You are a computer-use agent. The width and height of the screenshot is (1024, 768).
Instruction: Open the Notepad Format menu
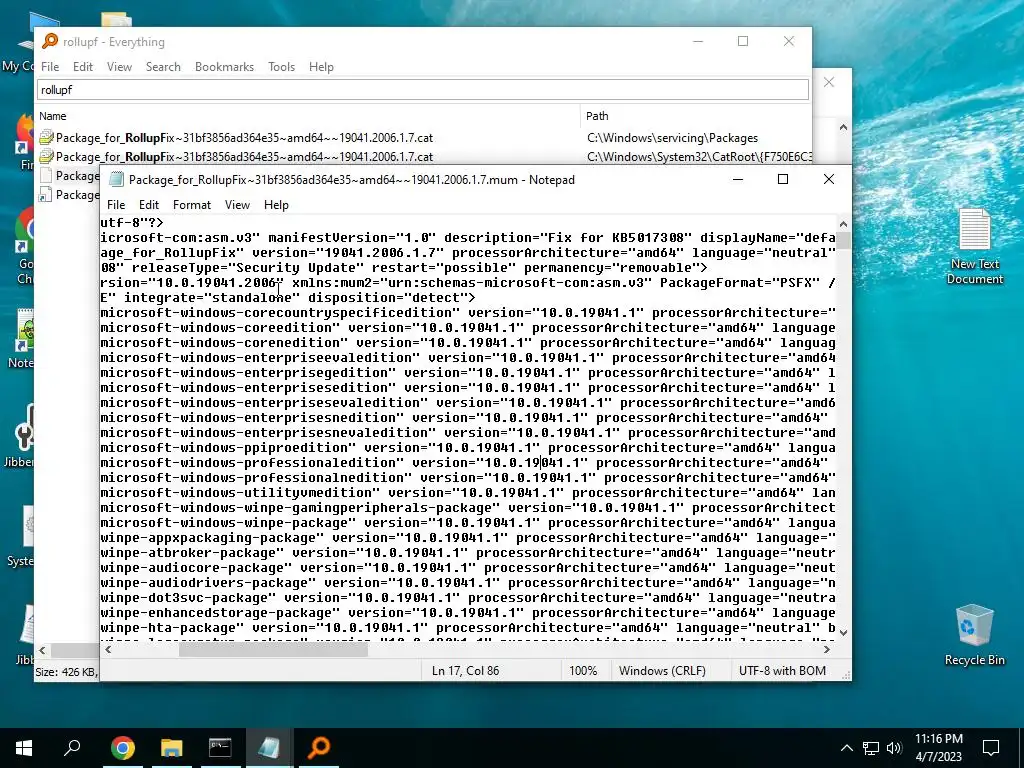[191, 205]
